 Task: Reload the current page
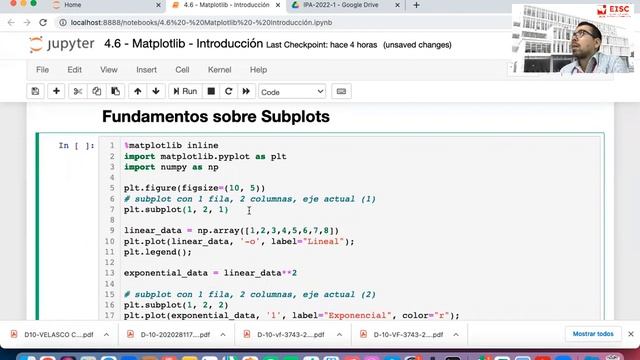tap(43, 22)
